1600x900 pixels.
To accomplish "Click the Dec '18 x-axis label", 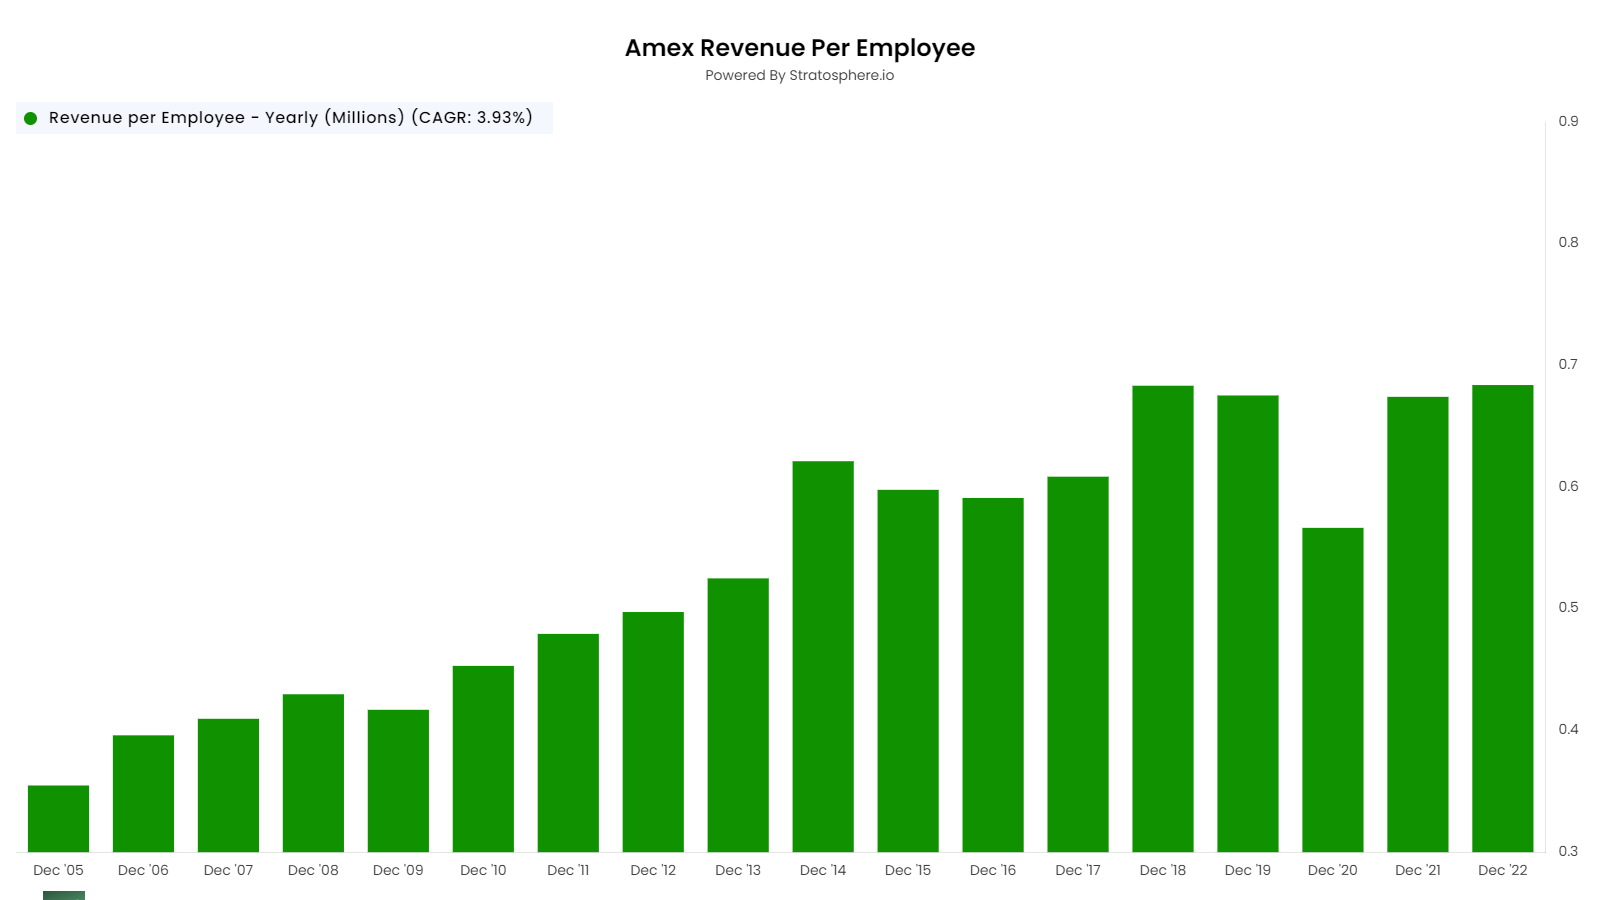I will (x=1163, y=870).
